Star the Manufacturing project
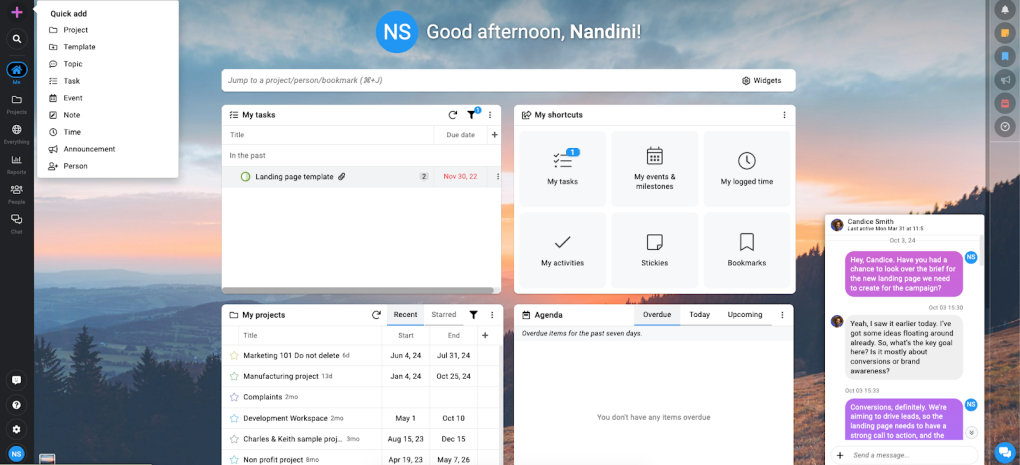Screen dimensions: 1020x465 (x=234, y=376)
